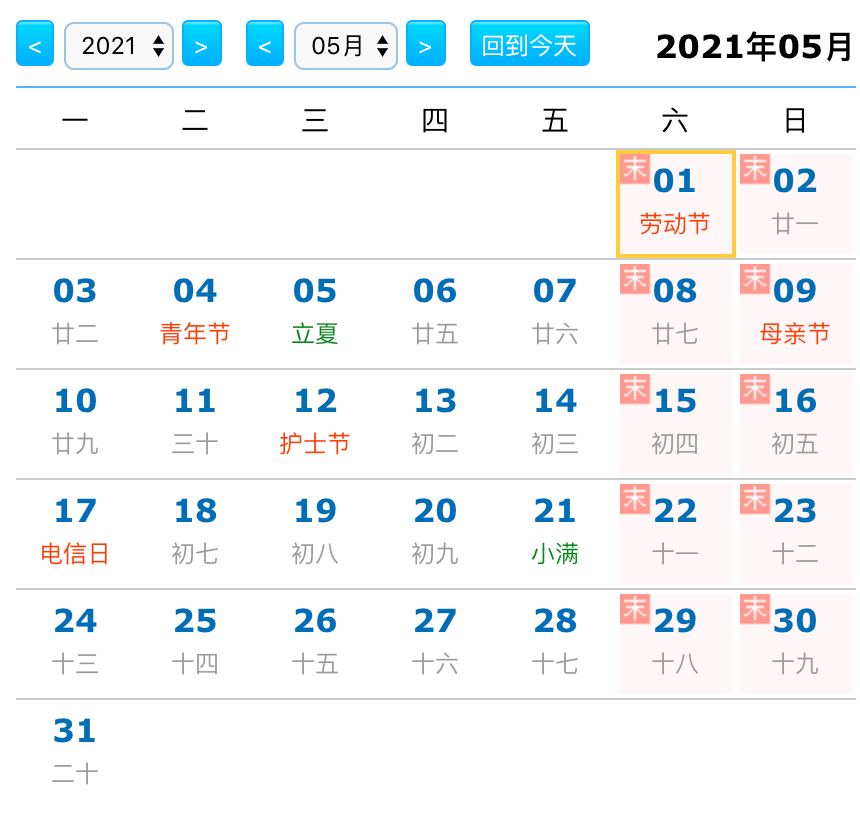
Task: Select May 31 二十 date
Action: pos(75,752)
